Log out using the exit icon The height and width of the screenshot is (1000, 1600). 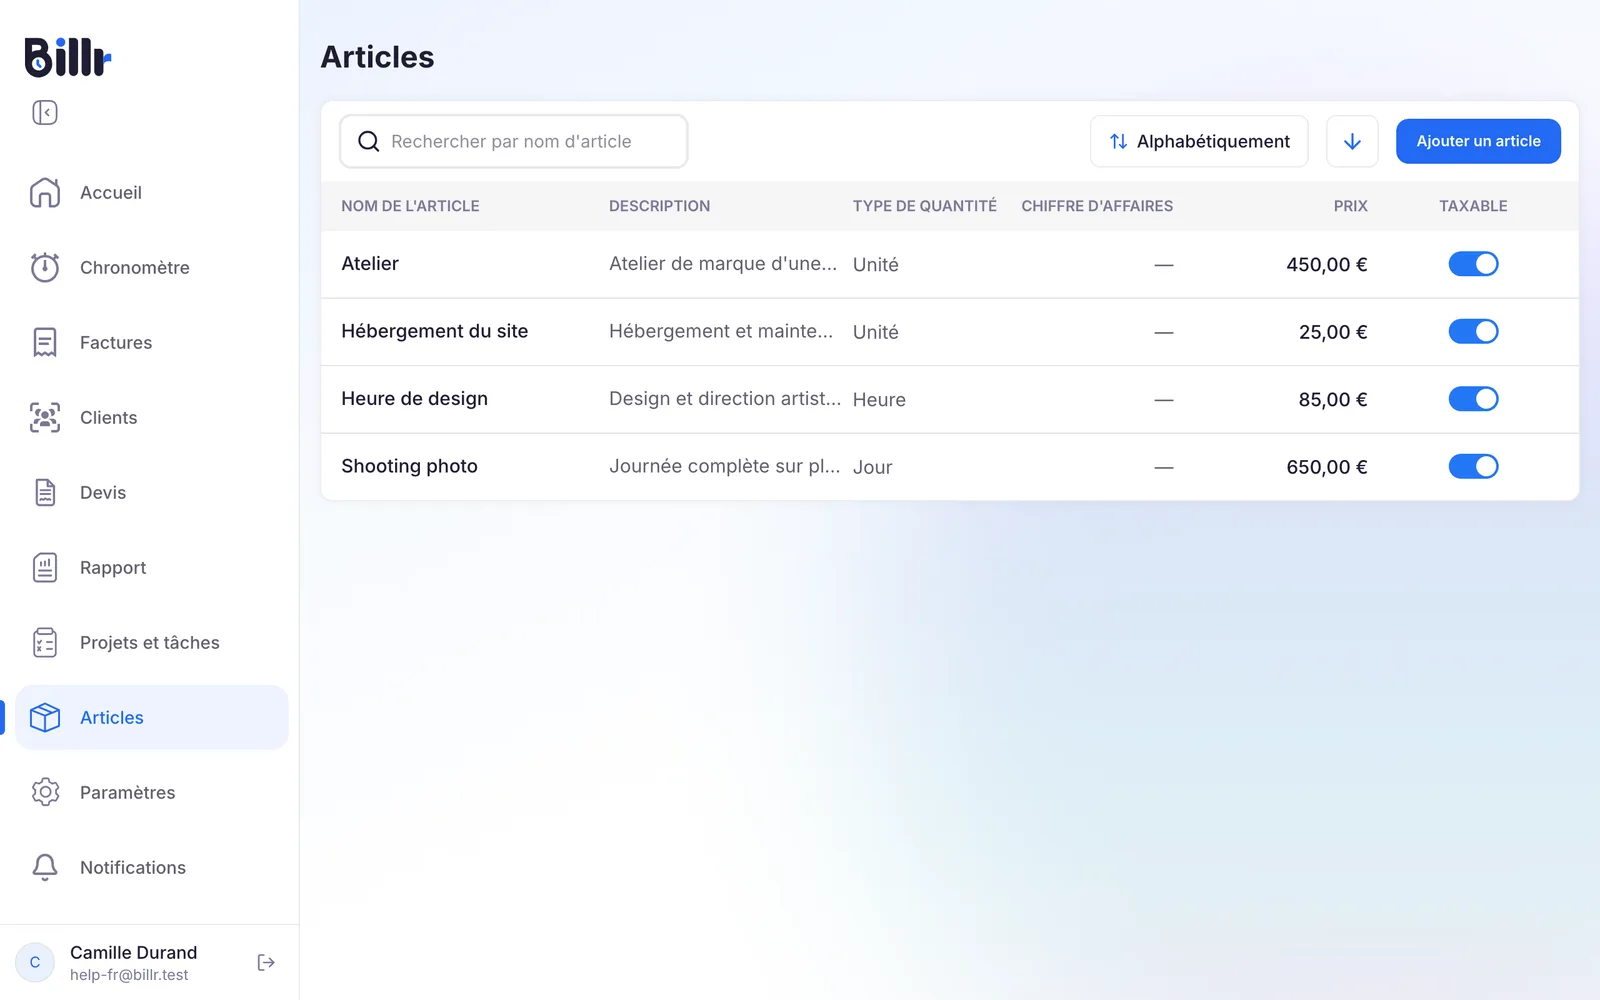tap(266, 962)
